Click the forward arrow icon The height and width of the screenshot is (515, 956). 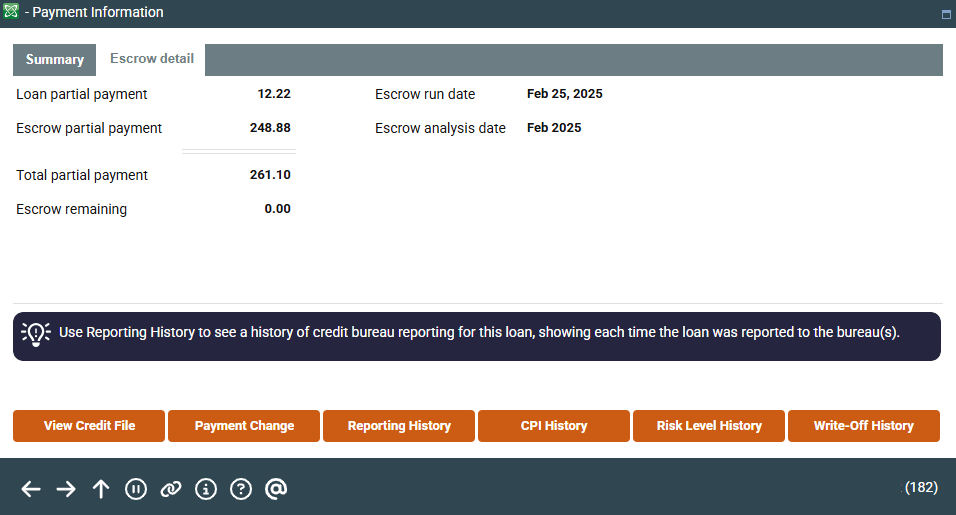[x=66, y=488]
